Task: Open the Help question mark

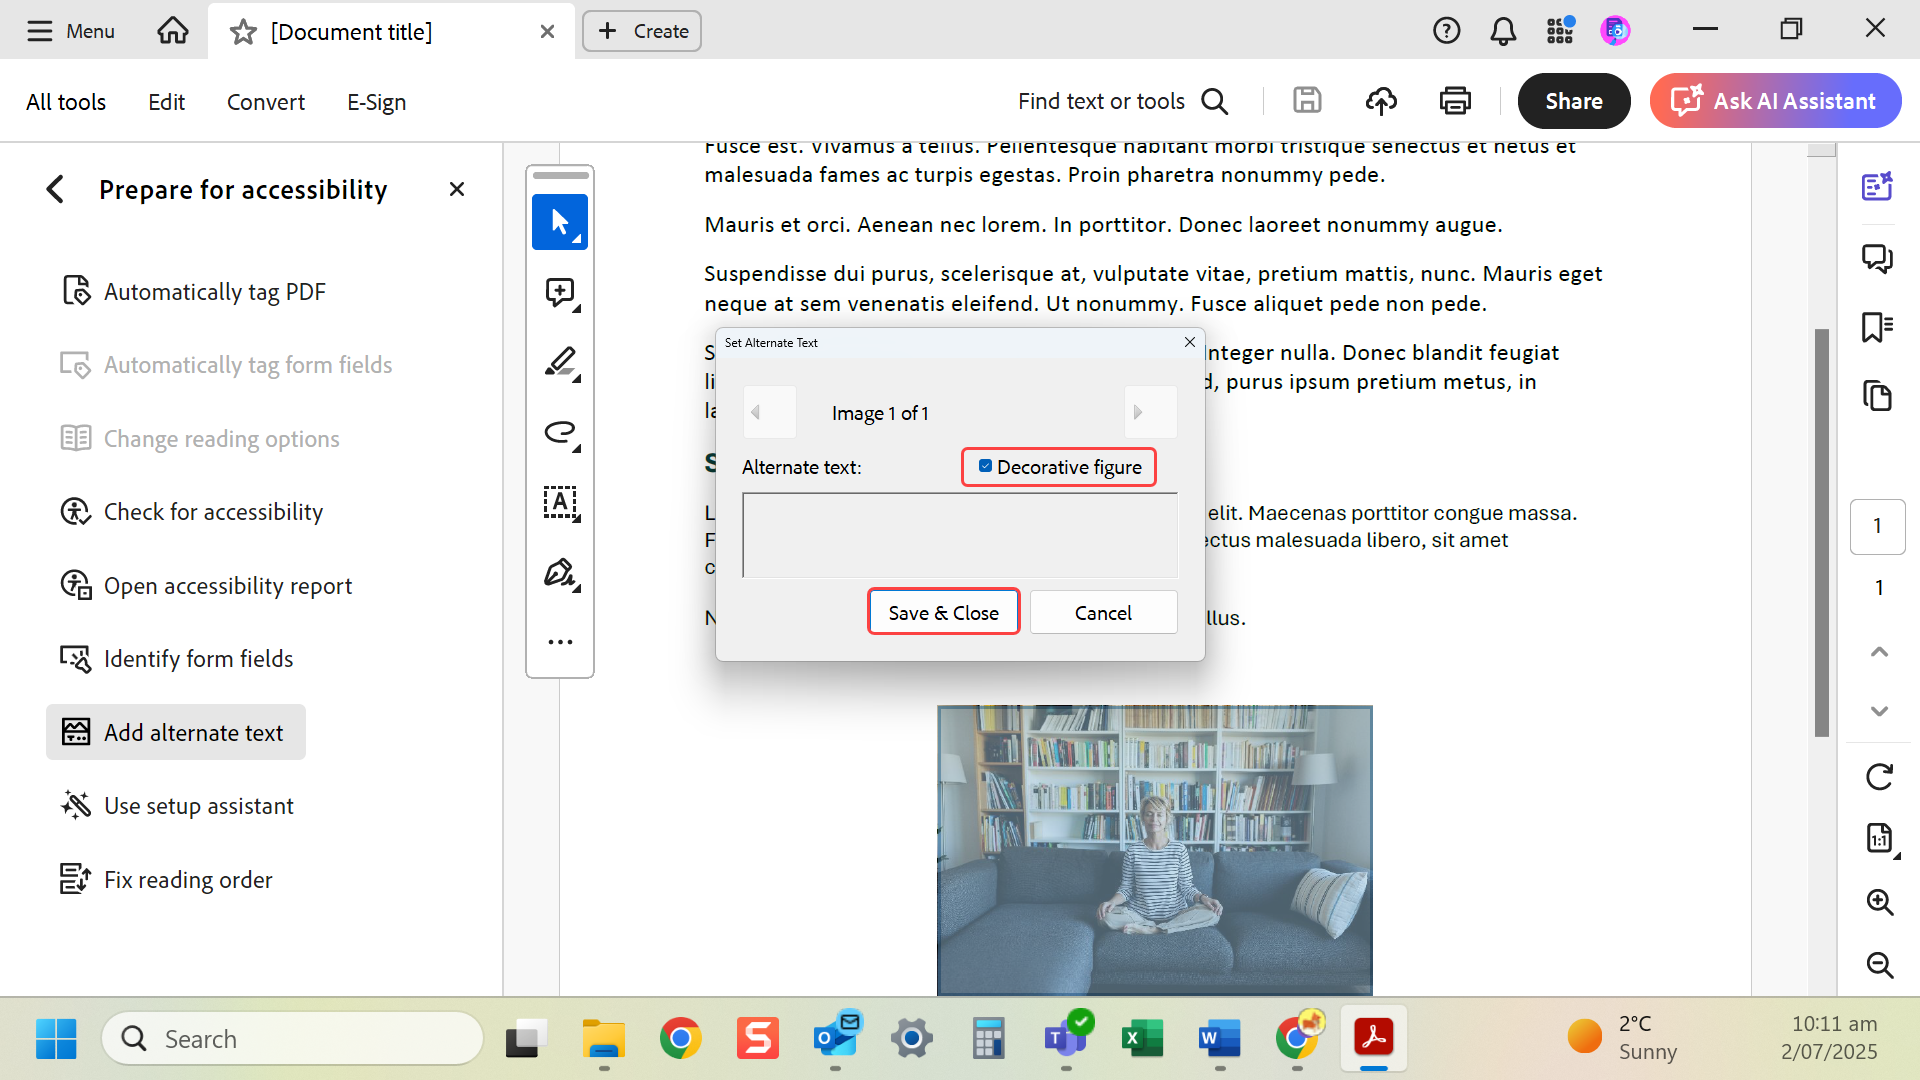Action: point(1446,31)
